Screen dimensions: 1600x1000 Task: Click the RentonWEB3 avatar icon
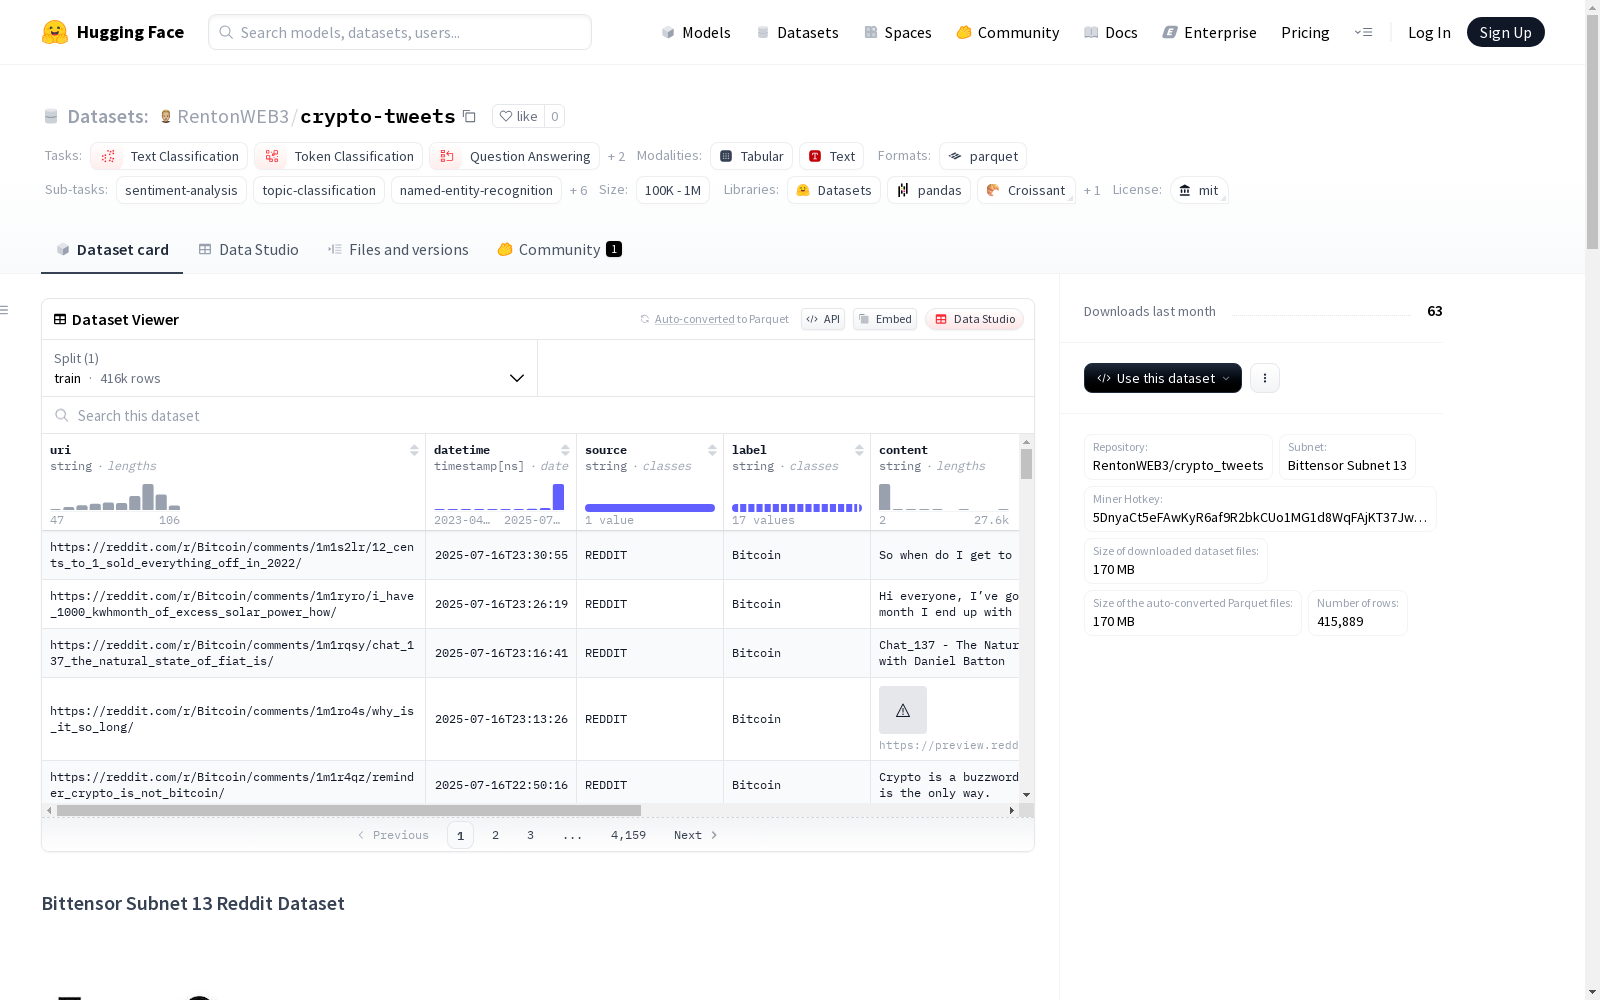tap(166, 116)
